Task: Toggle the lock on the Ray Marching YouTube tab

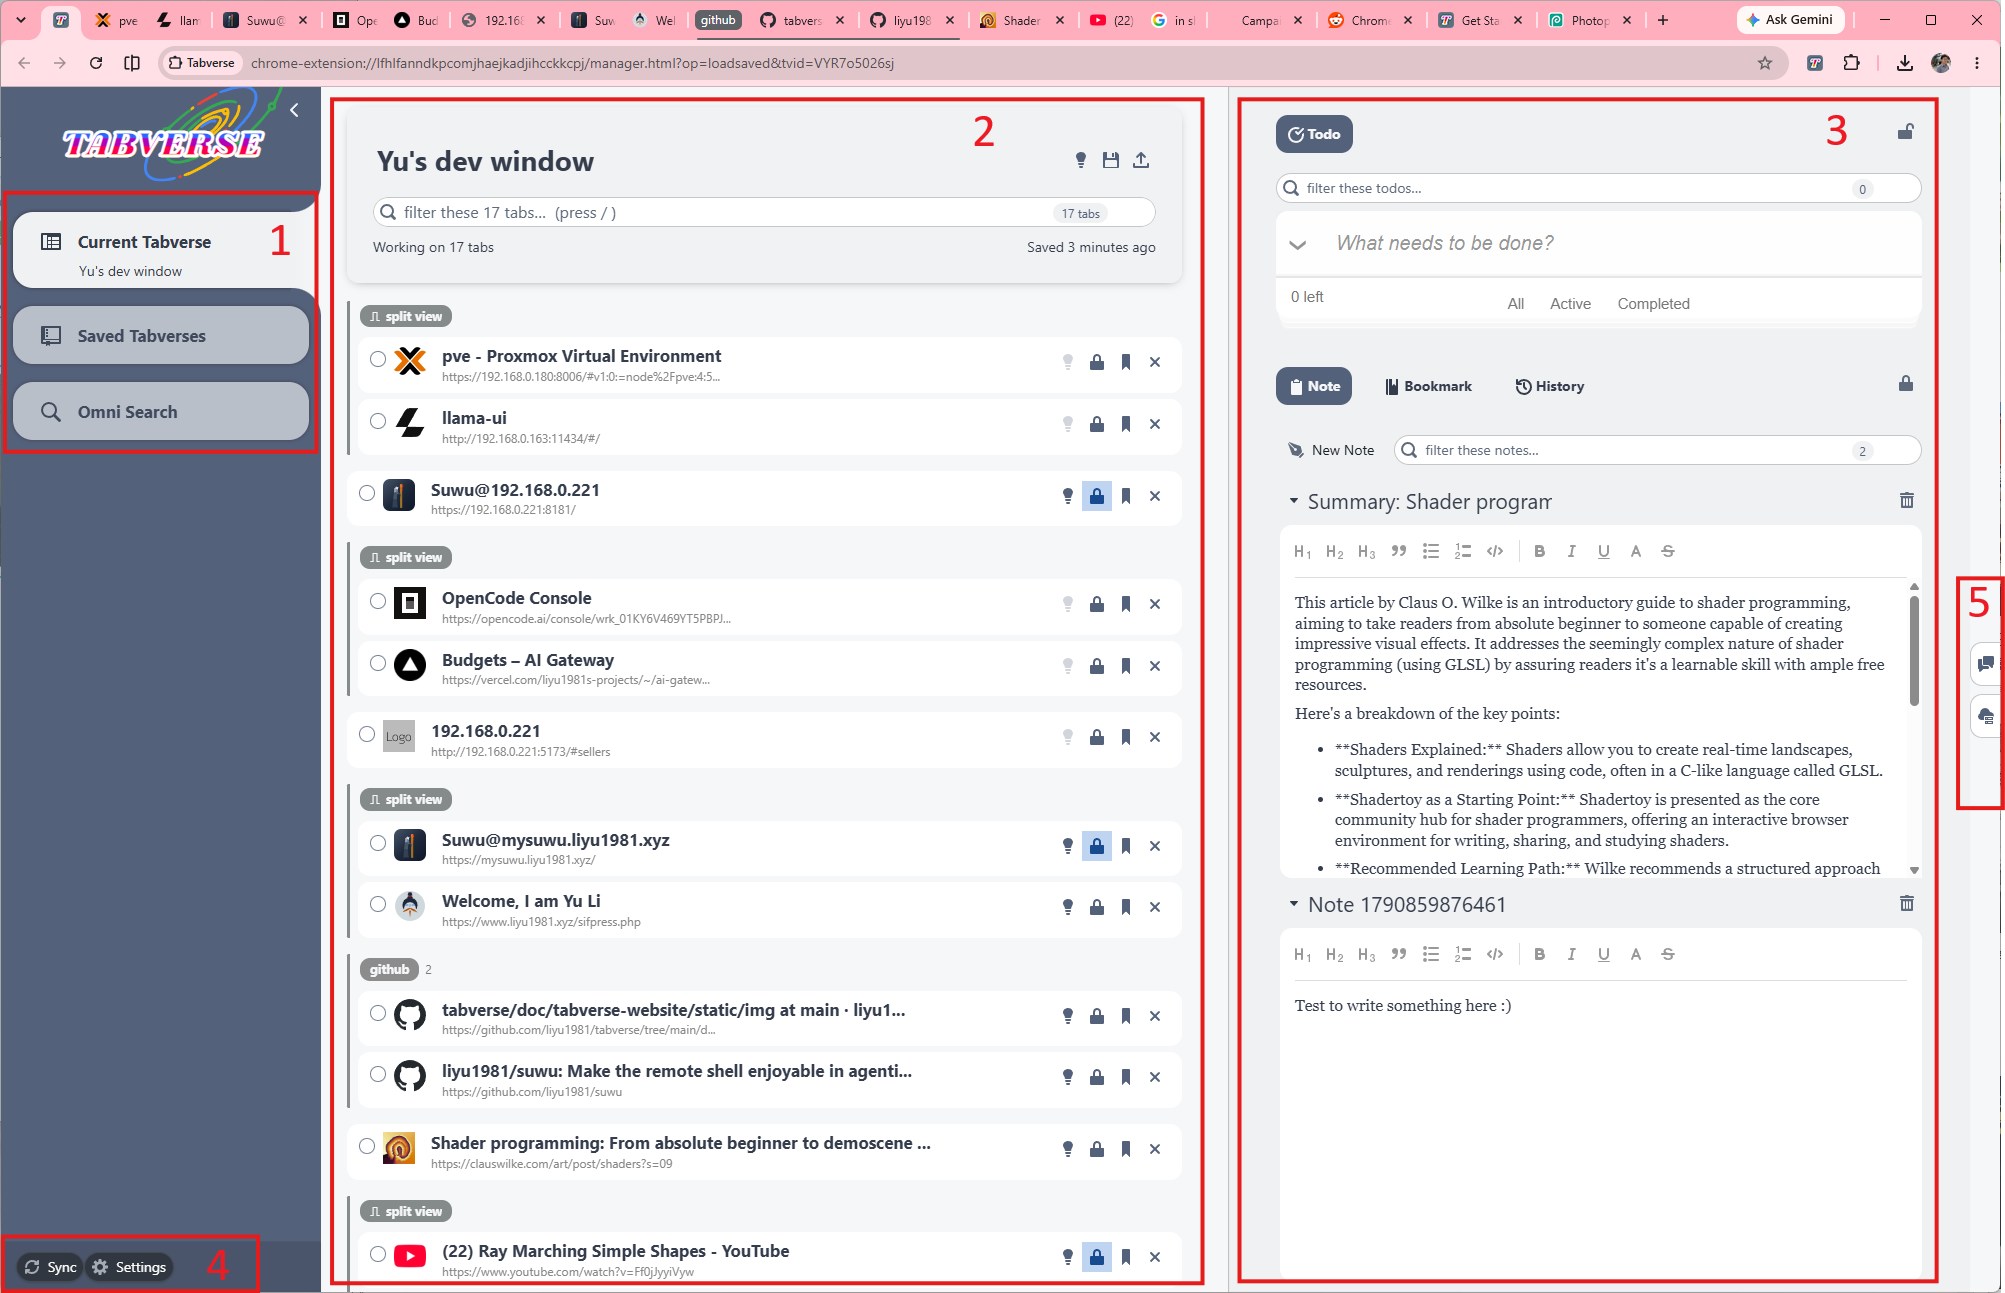Action: click(x=1097, y=1257)
